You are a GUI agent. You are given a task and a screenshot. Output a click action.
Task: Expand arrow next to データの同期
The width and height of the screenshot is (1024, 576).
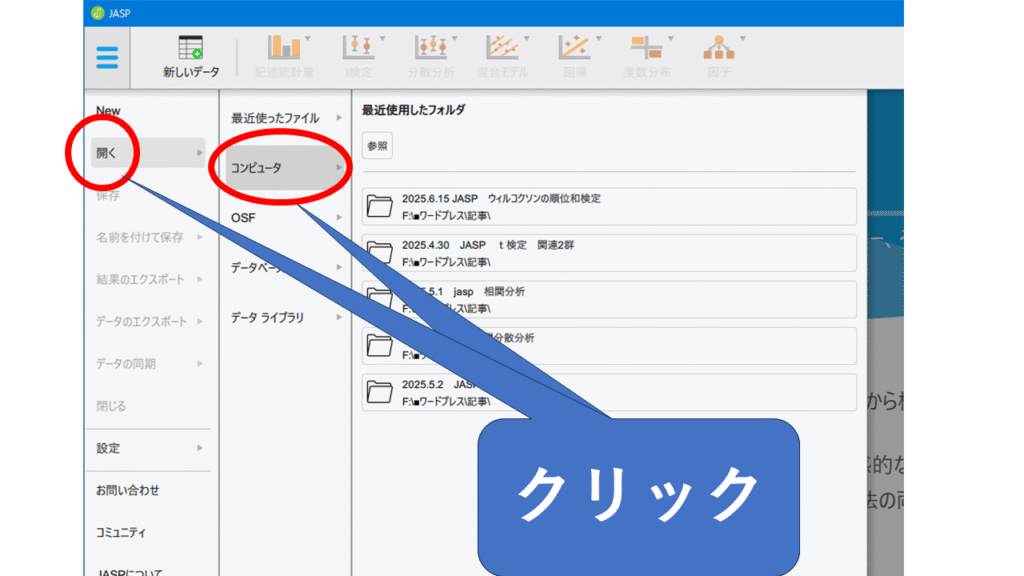coord(200,364)
